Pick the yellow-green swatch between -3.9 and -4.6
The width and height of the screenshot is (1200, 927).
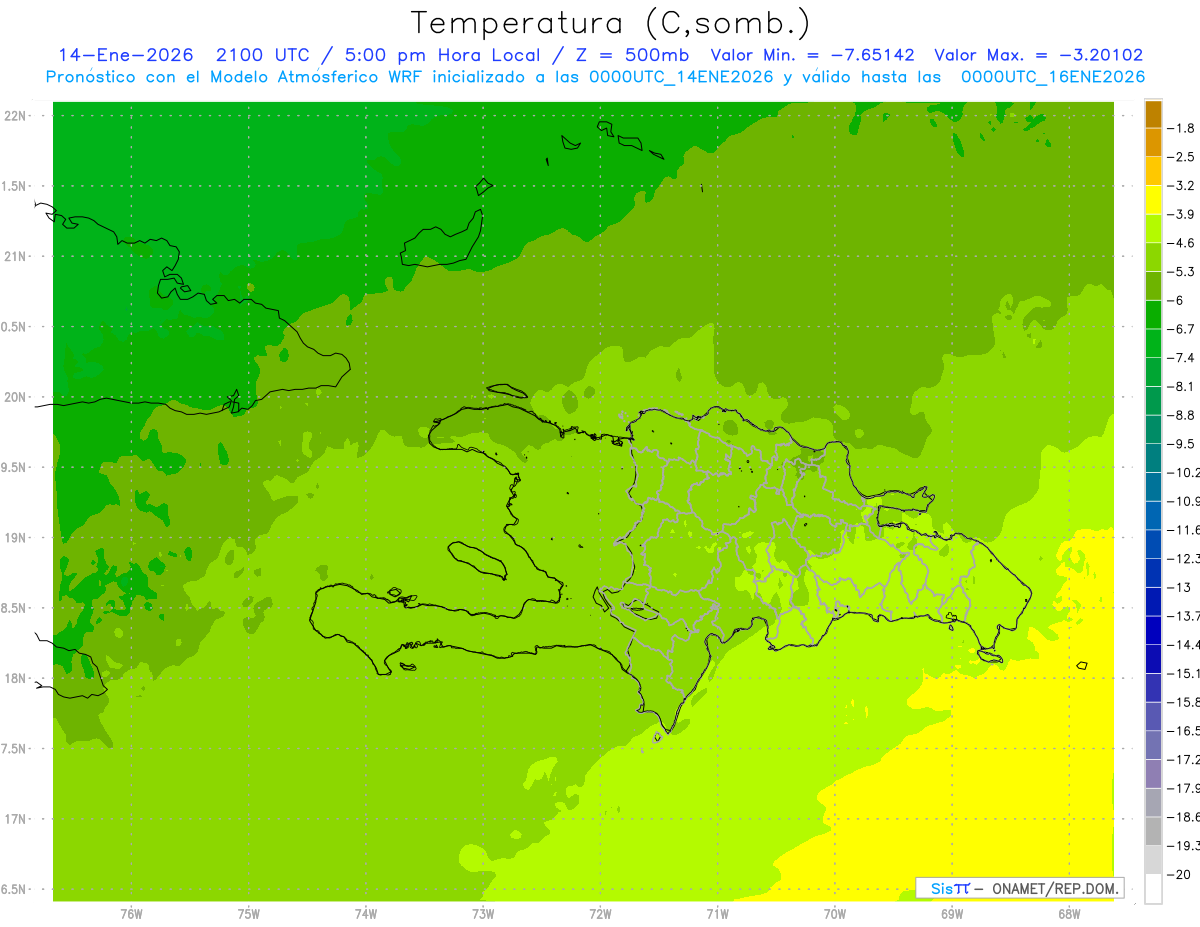point(1153,229)
